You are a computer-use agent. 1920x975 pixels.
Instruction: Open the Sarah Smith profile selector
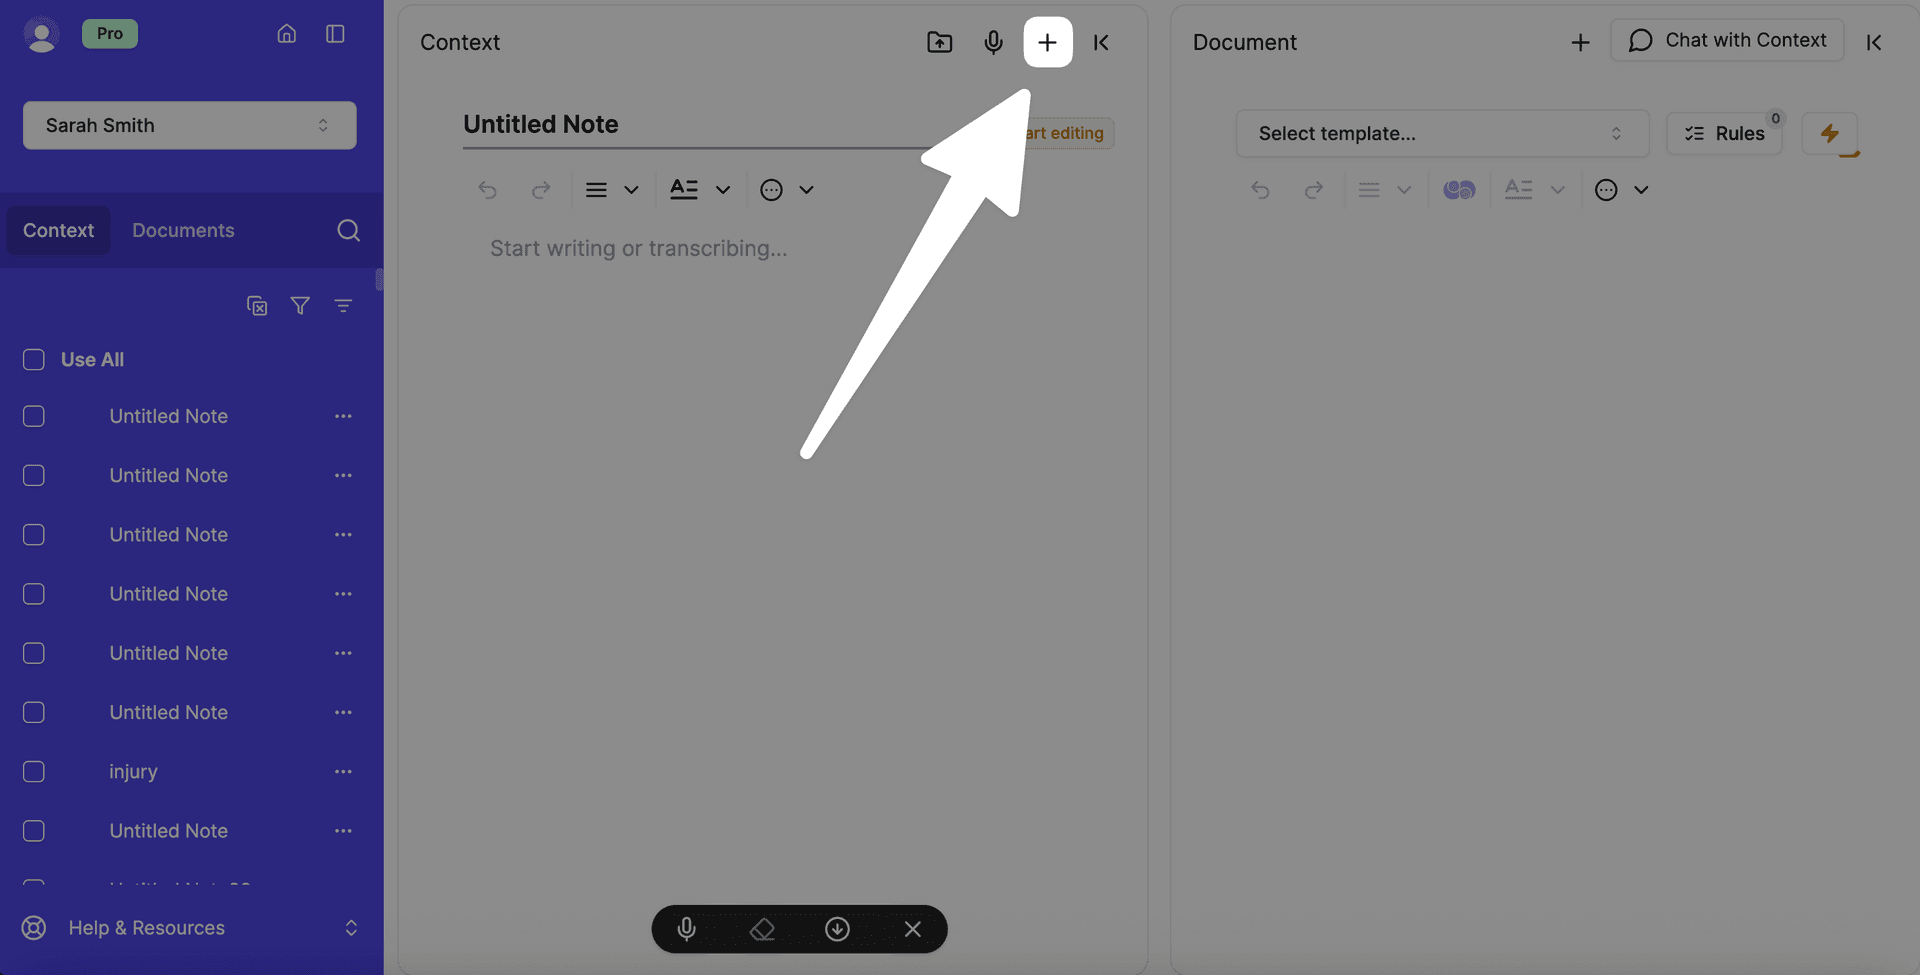pyautogui.click(x=189, y=125)
